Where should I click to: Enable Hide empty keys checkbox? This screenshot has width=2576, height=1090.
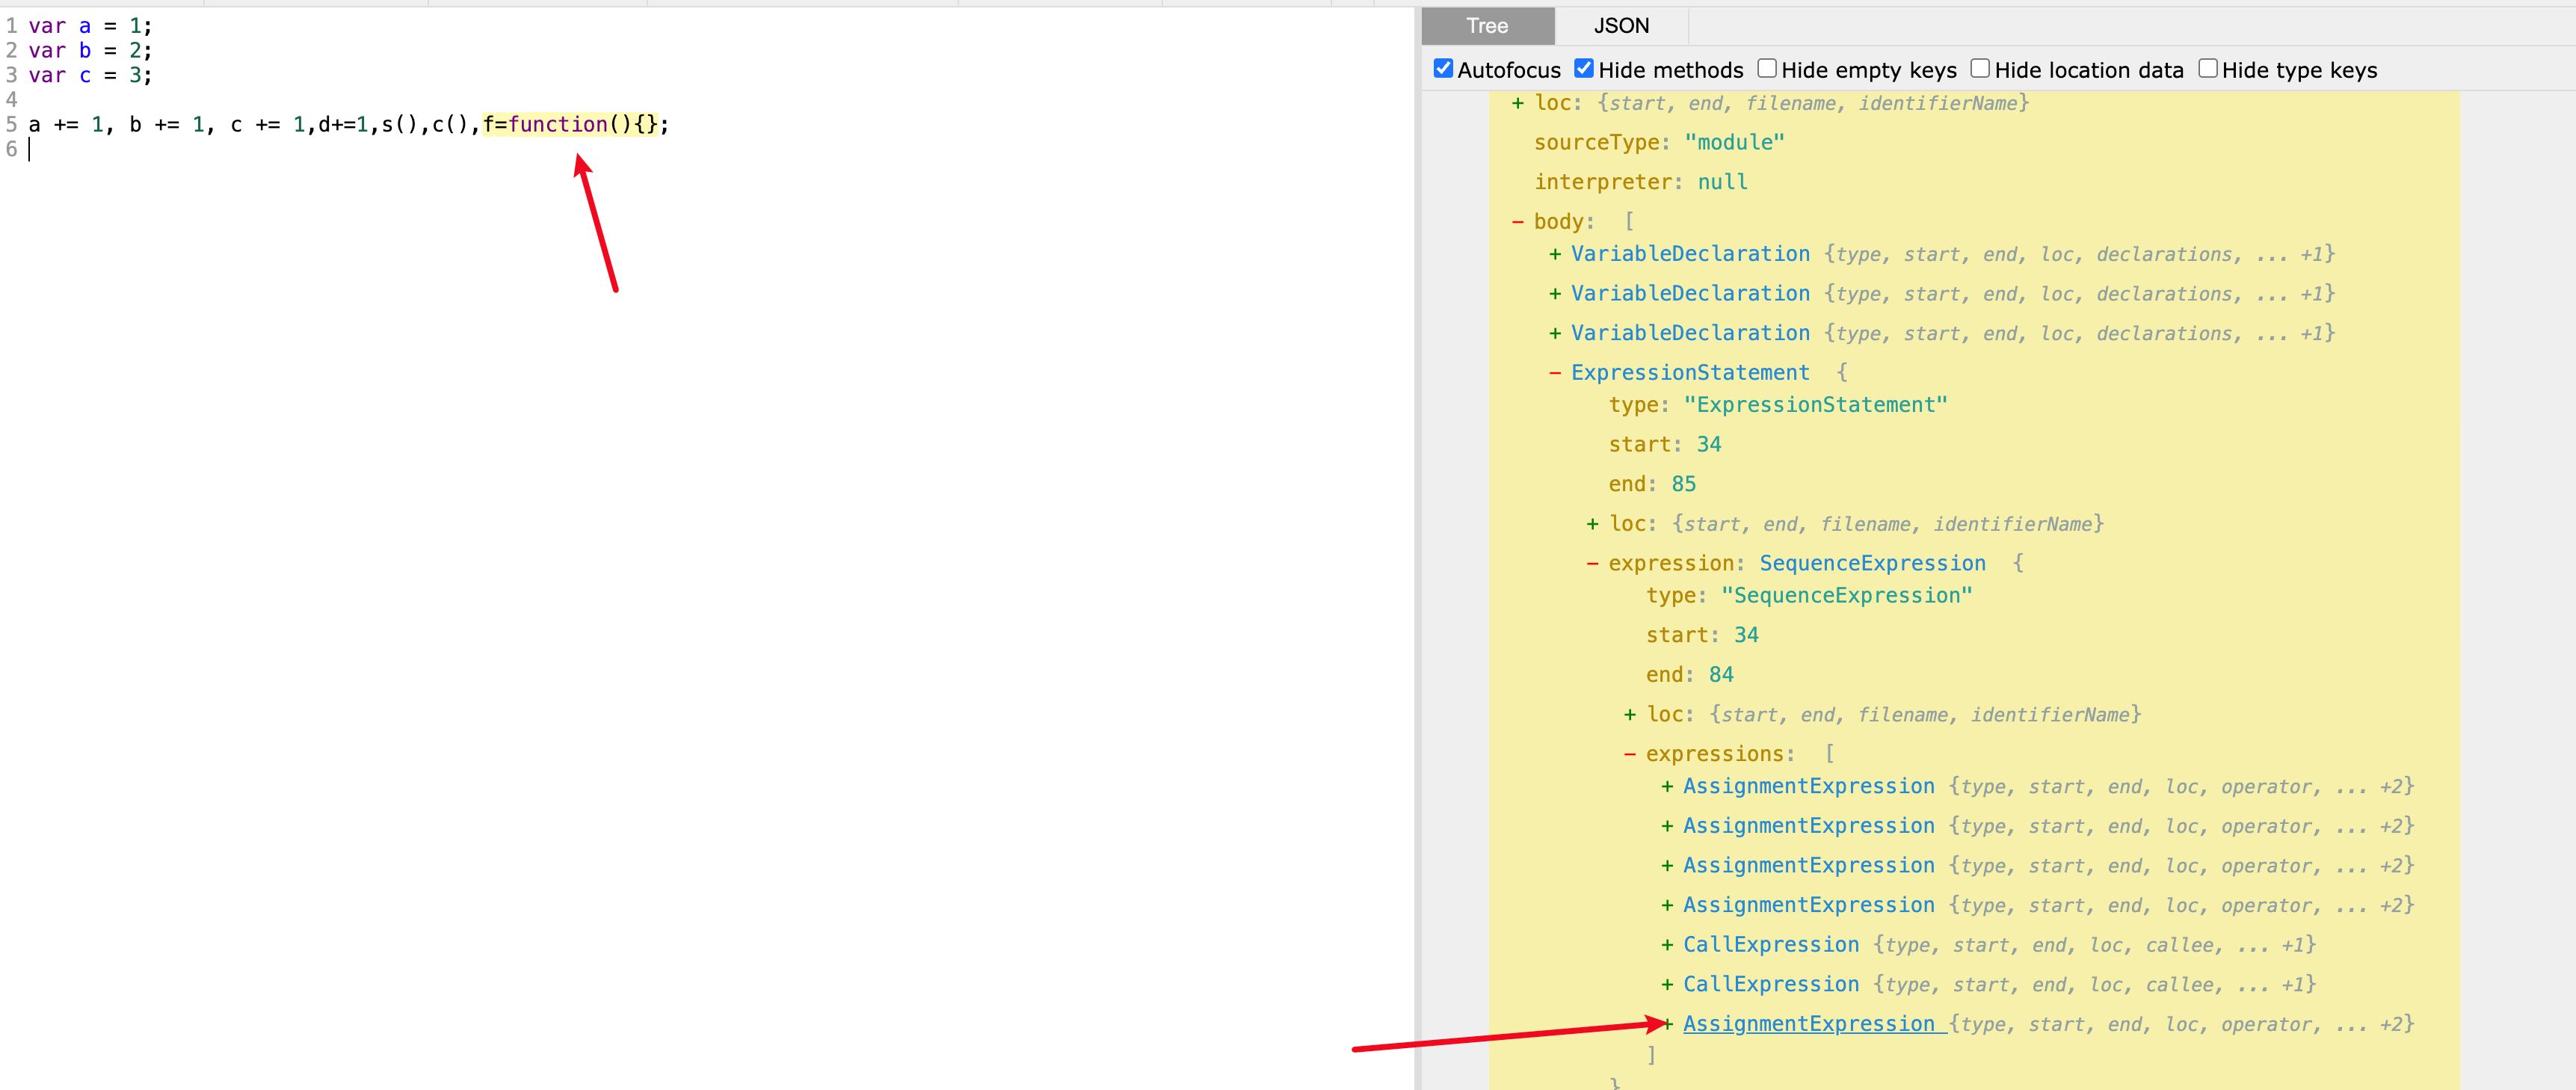1767,69
